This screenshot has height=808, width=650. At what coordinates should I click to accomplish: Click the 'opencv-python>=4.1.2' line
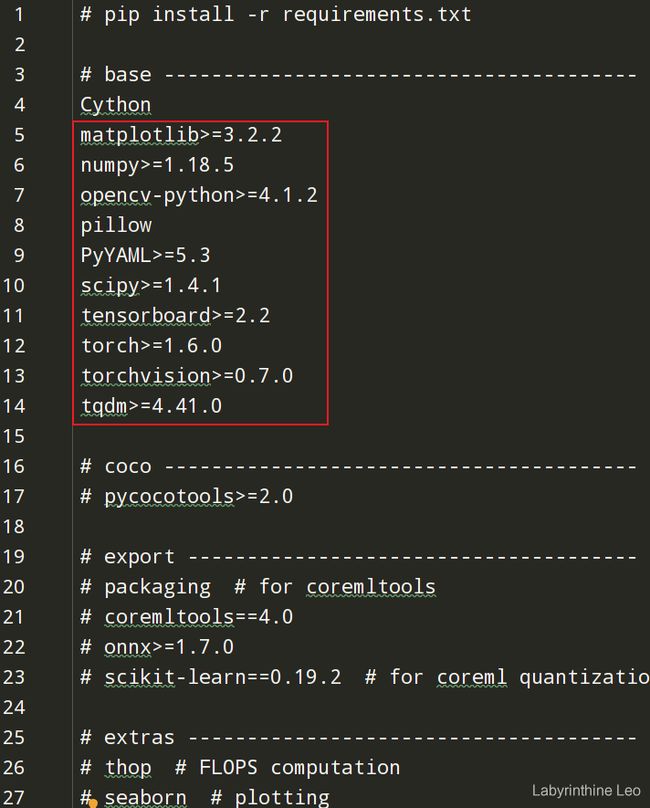(199, 195)
